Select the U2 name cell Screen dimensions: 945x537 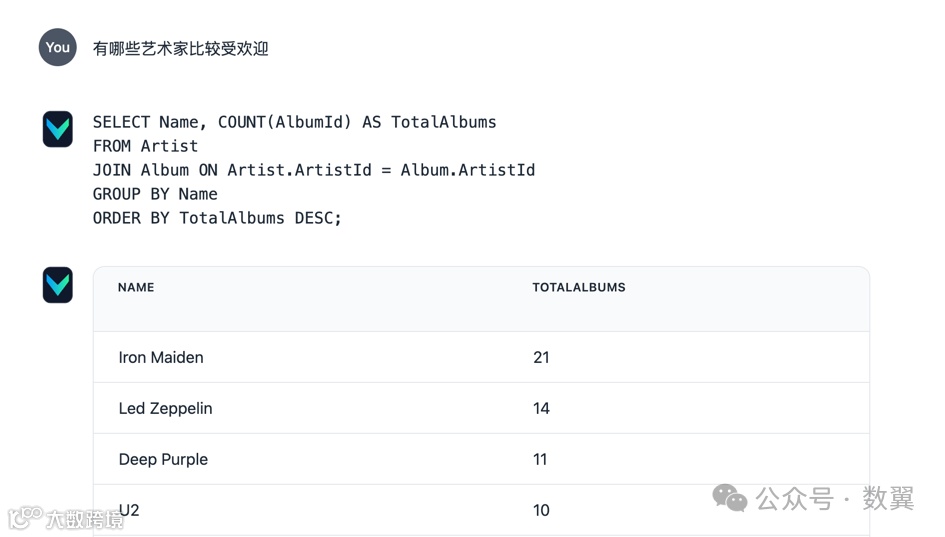129,510
